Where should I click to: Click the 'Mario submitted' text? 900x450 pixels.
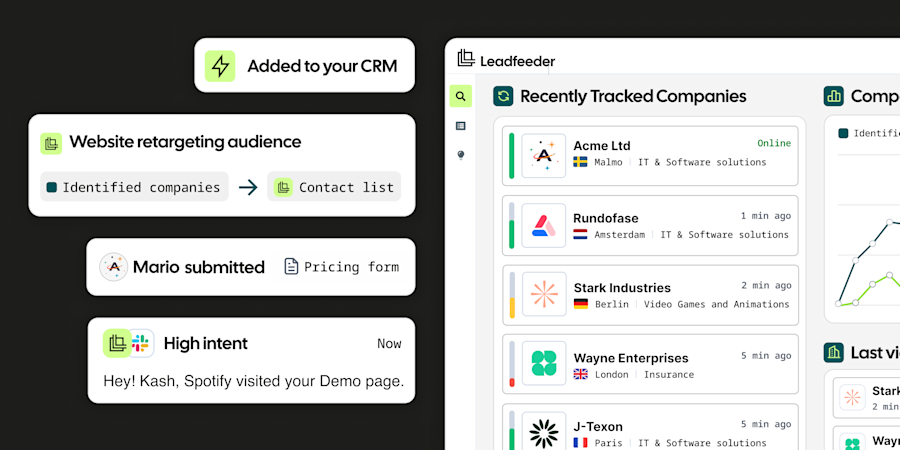click(199, 267)
